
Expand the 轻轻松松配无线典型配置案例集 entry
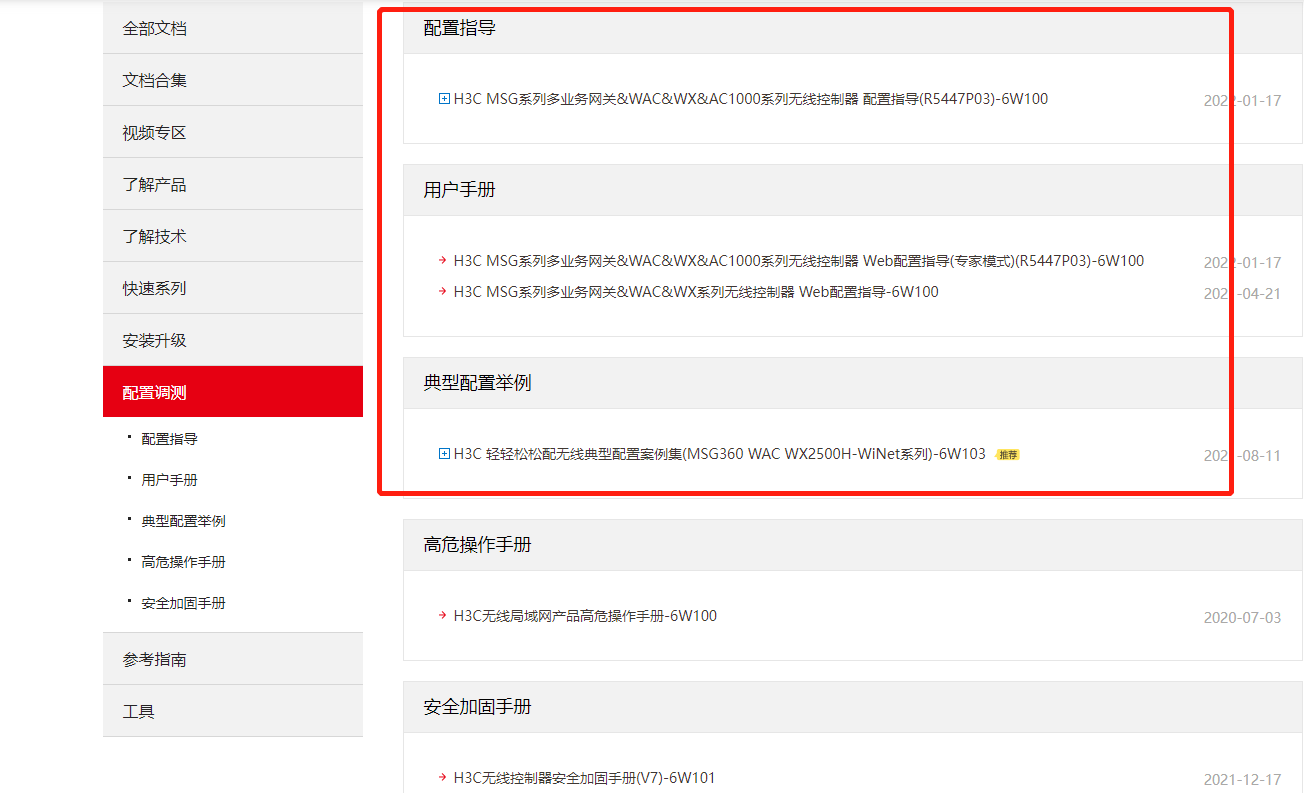pos(444,454)
